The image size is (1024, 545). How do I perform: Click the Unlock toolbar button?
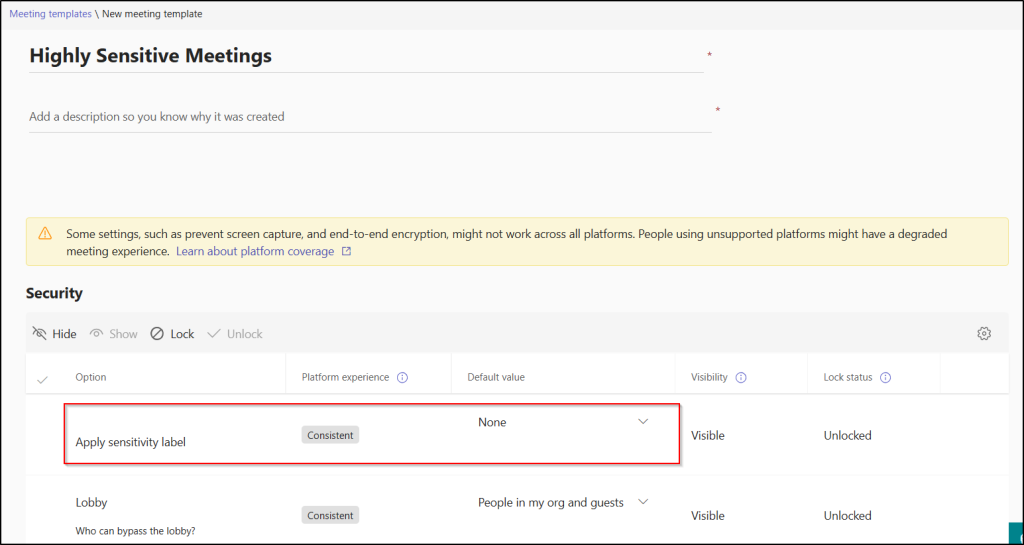point(234,334)
